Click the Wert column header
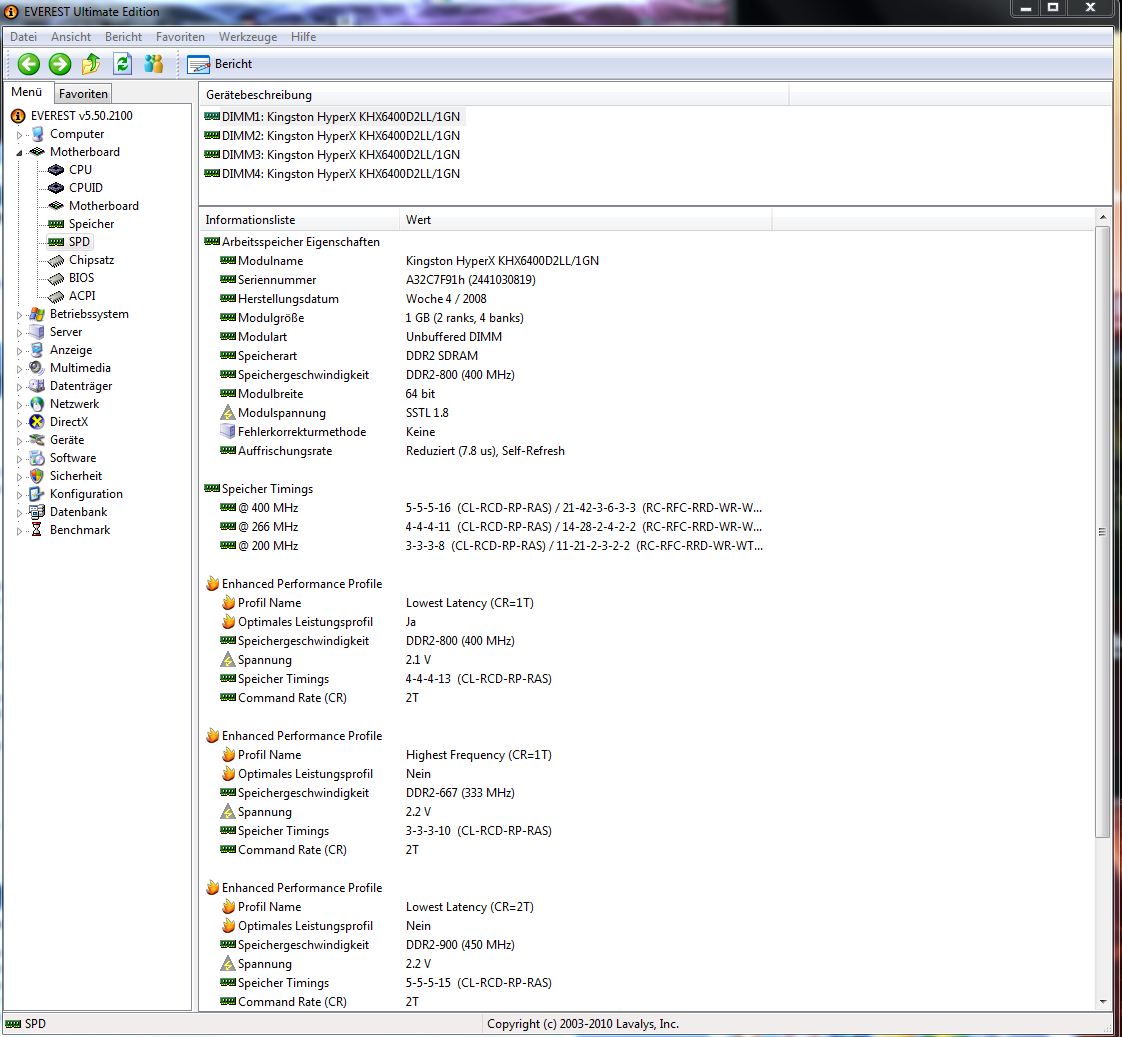The image size is (1122, 1037). [585, 220]
